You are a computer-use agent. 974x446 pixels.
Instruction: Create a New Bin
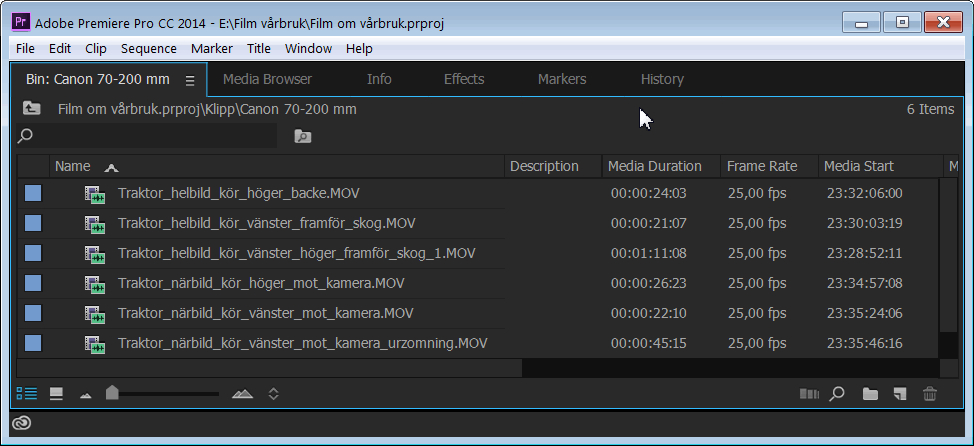click(x=870, y=394)
